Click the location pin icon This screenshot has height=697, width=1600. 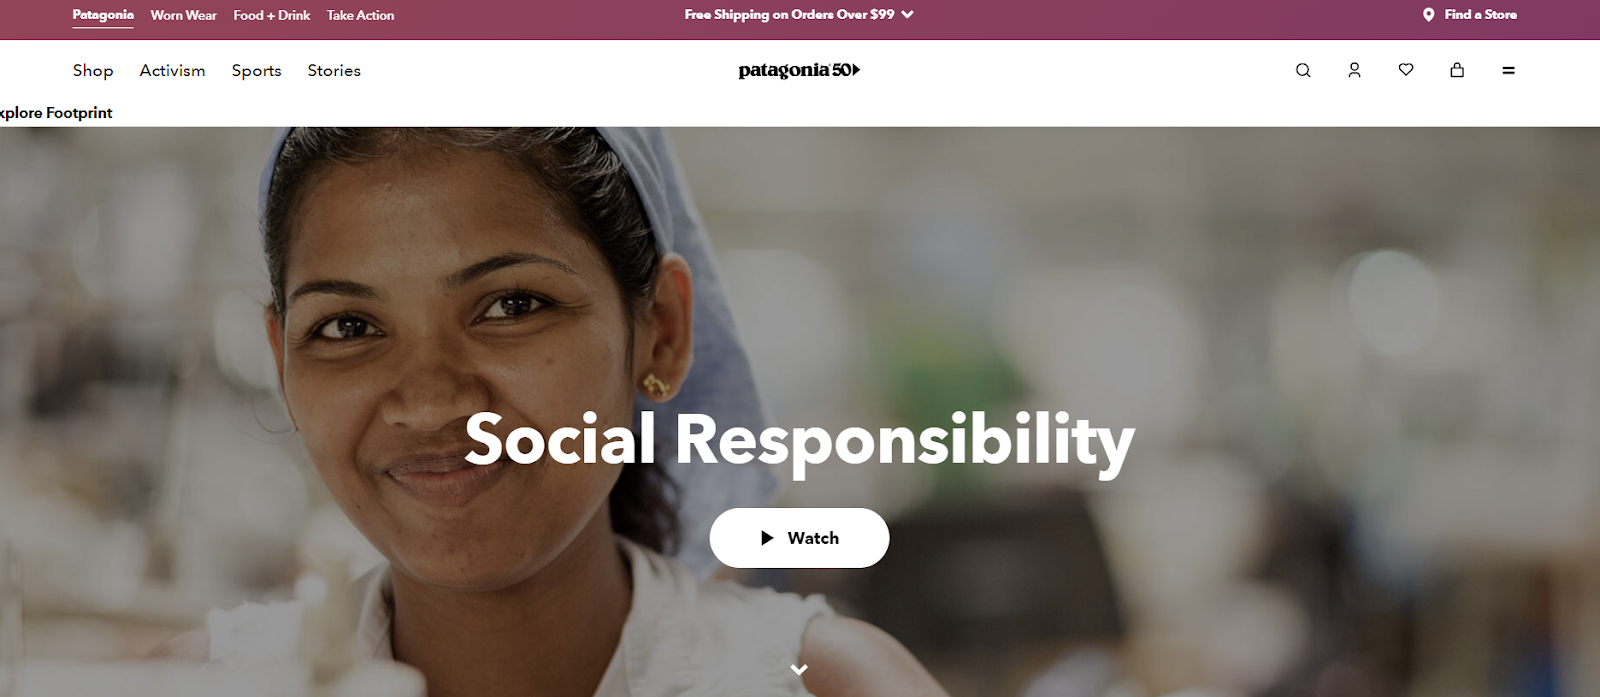[1429, 15]
